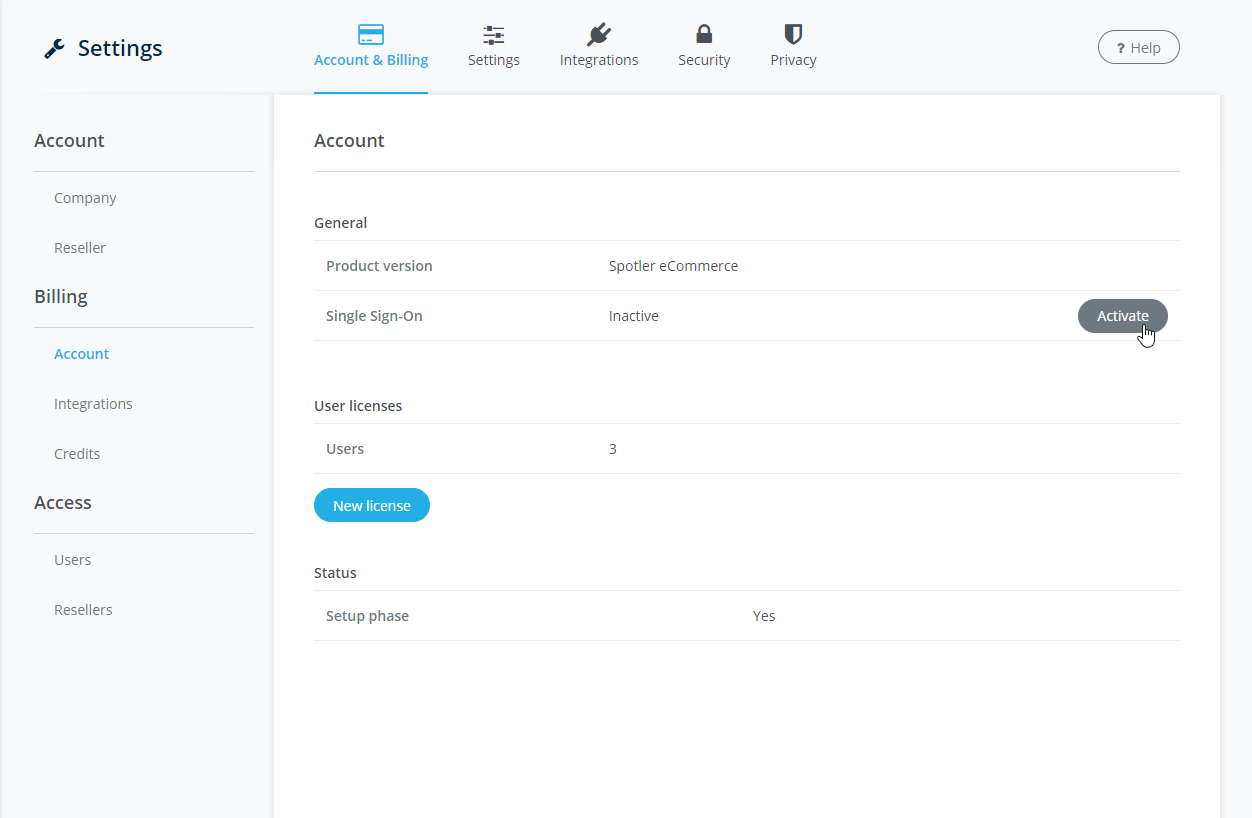Navigate to Credits in sidebar

point(77,454)
